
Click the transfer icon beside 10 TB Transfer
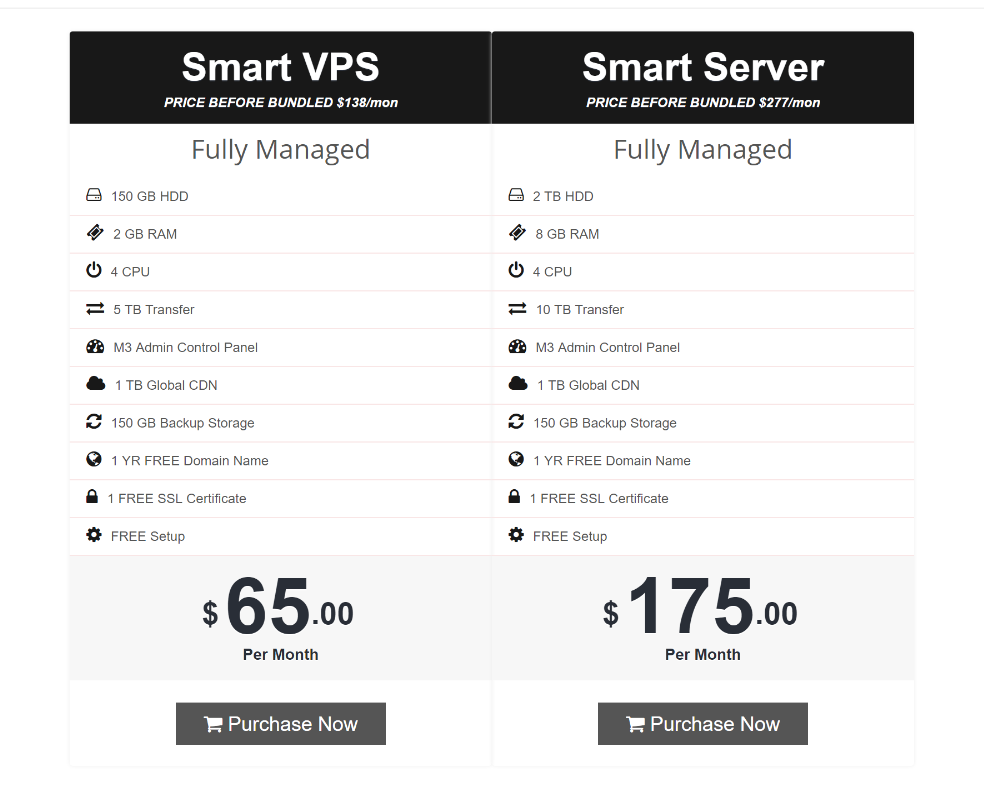pos(516,309)
